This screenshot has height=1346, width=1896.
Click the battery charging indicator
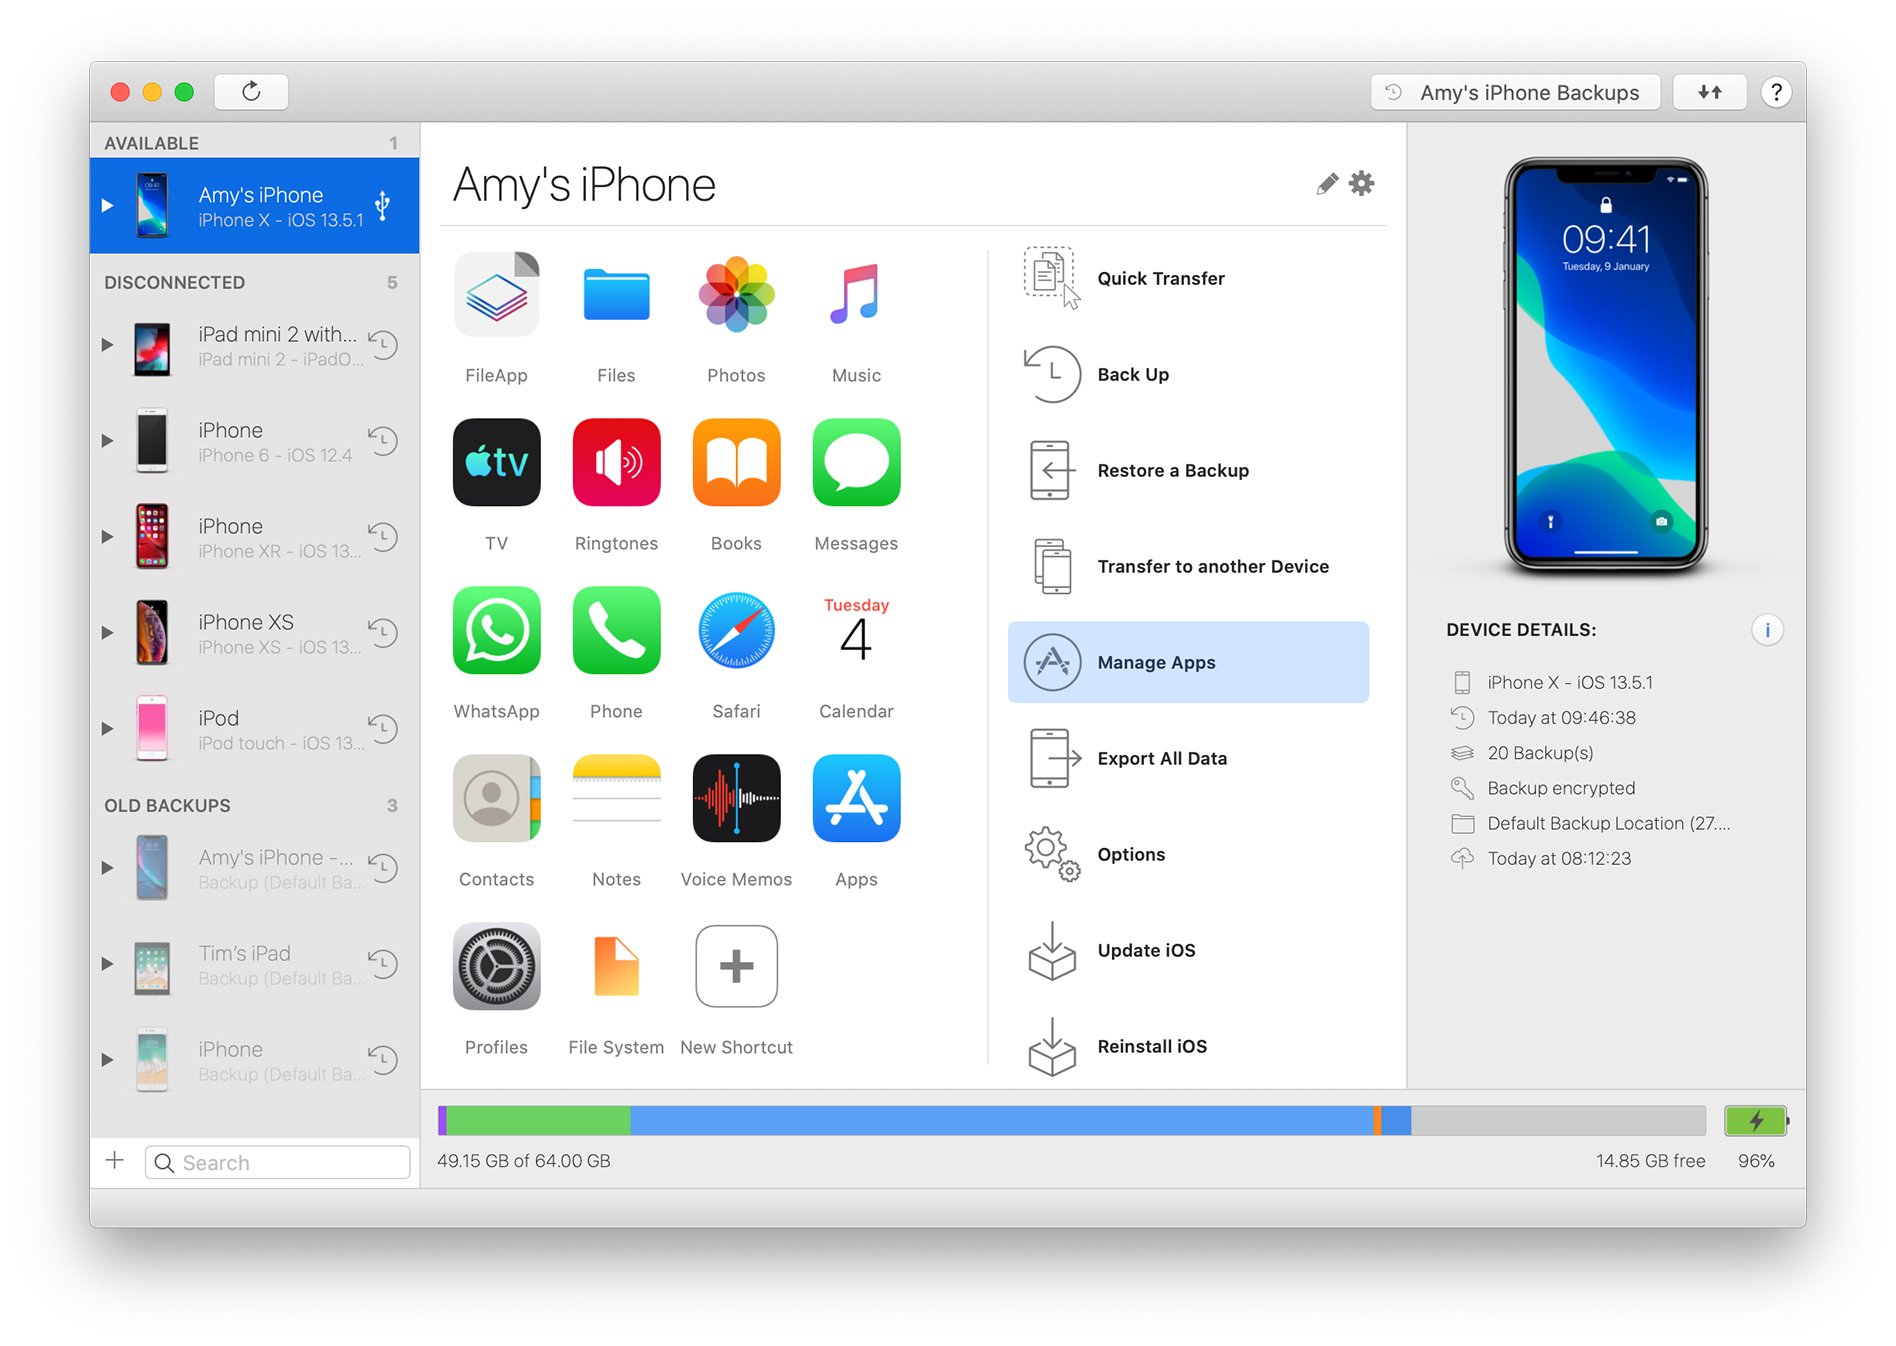point(1757,1121)
